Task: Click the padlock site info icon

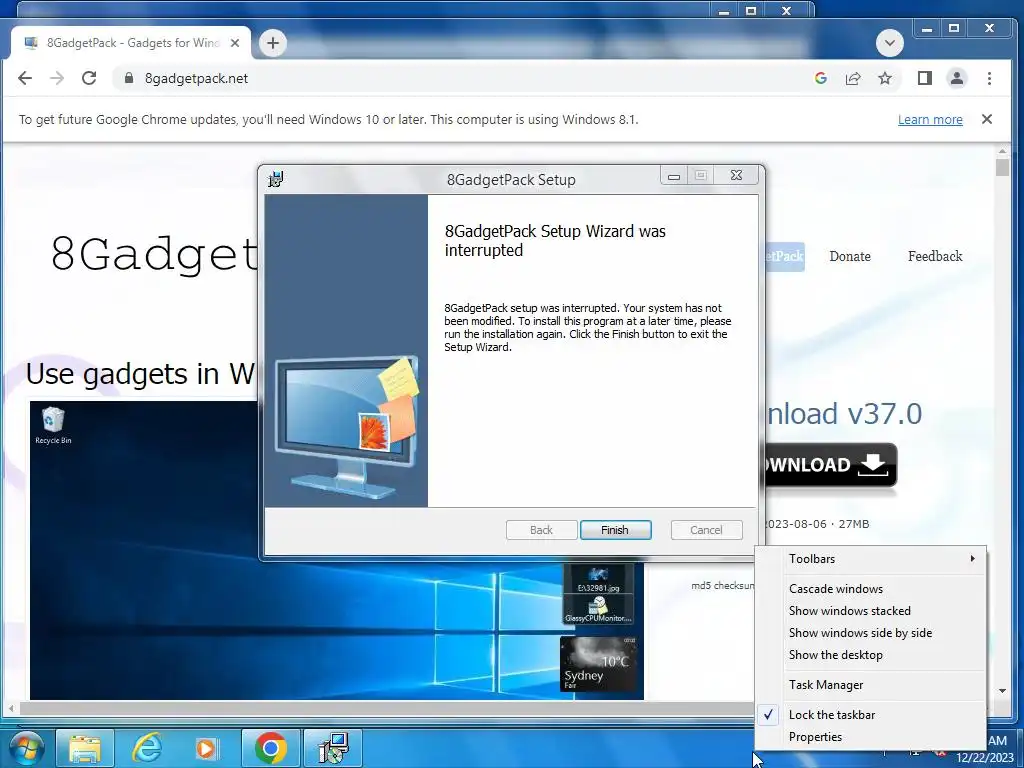Action: tap(129, 78)
